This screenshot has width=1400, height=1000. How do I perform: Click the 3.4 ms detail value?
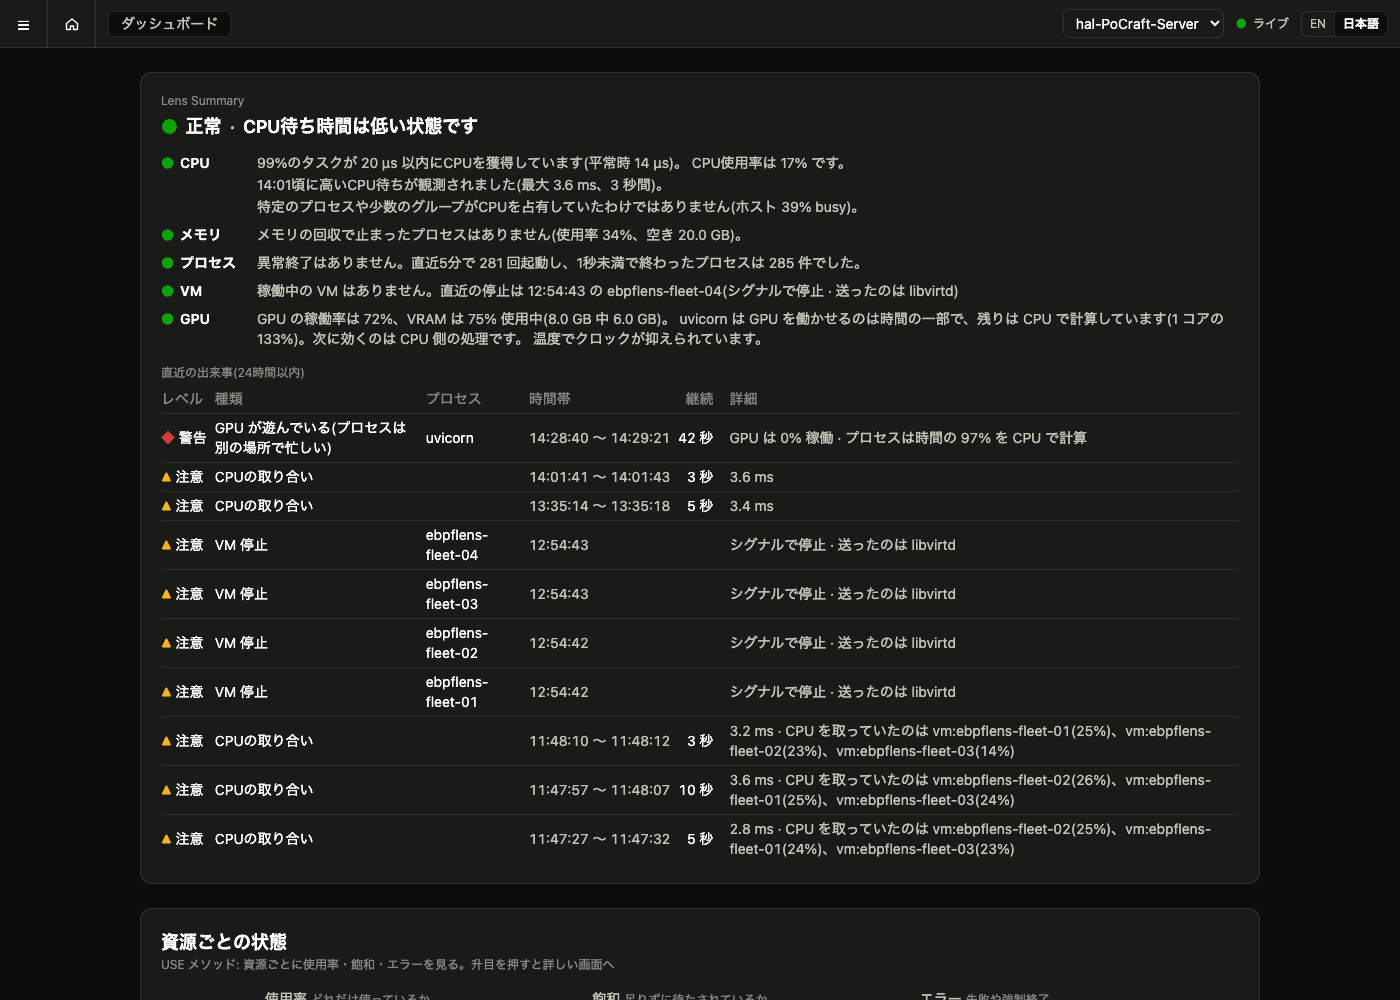(x=752, y=506)
